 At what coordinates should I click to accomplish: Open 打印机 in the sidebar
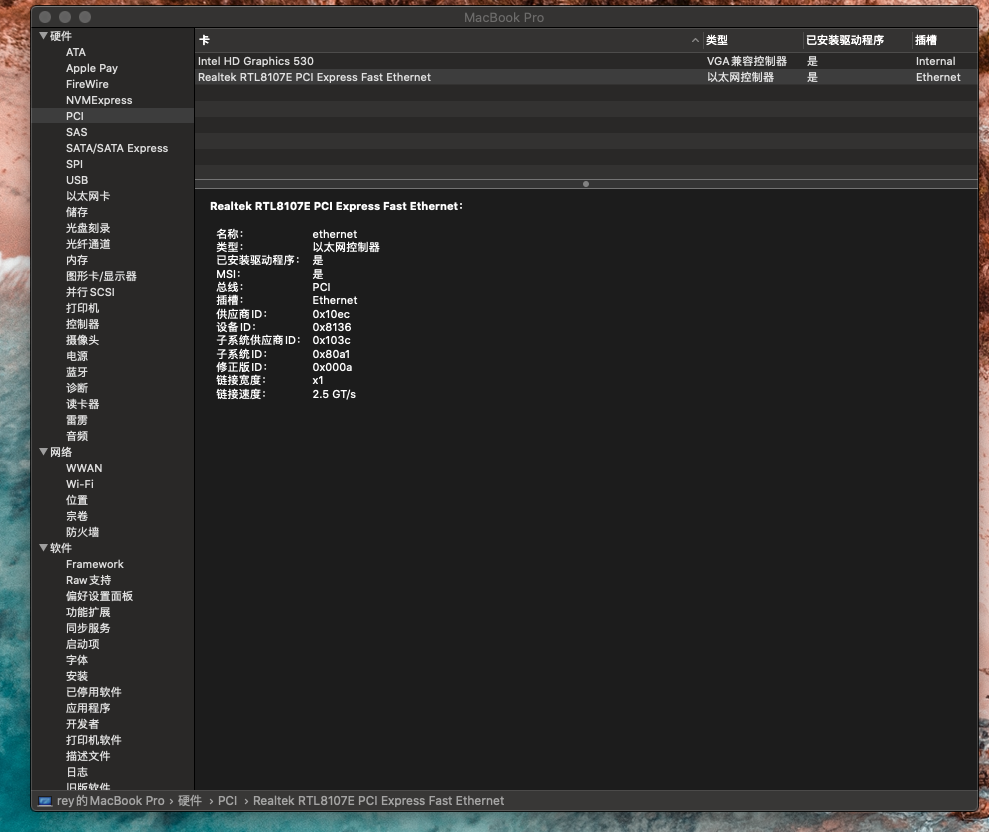coord(82,308)
